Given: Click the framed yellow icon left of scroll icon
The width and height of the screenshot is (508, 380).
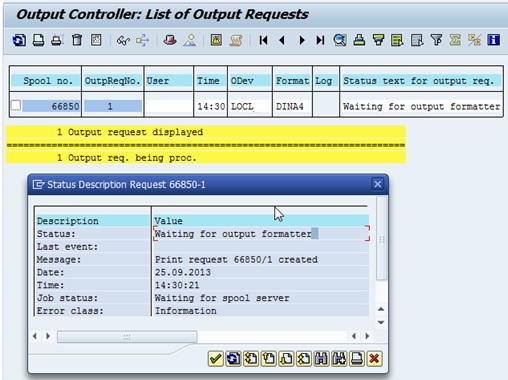Looking at the screenshot, I should 216,40.
